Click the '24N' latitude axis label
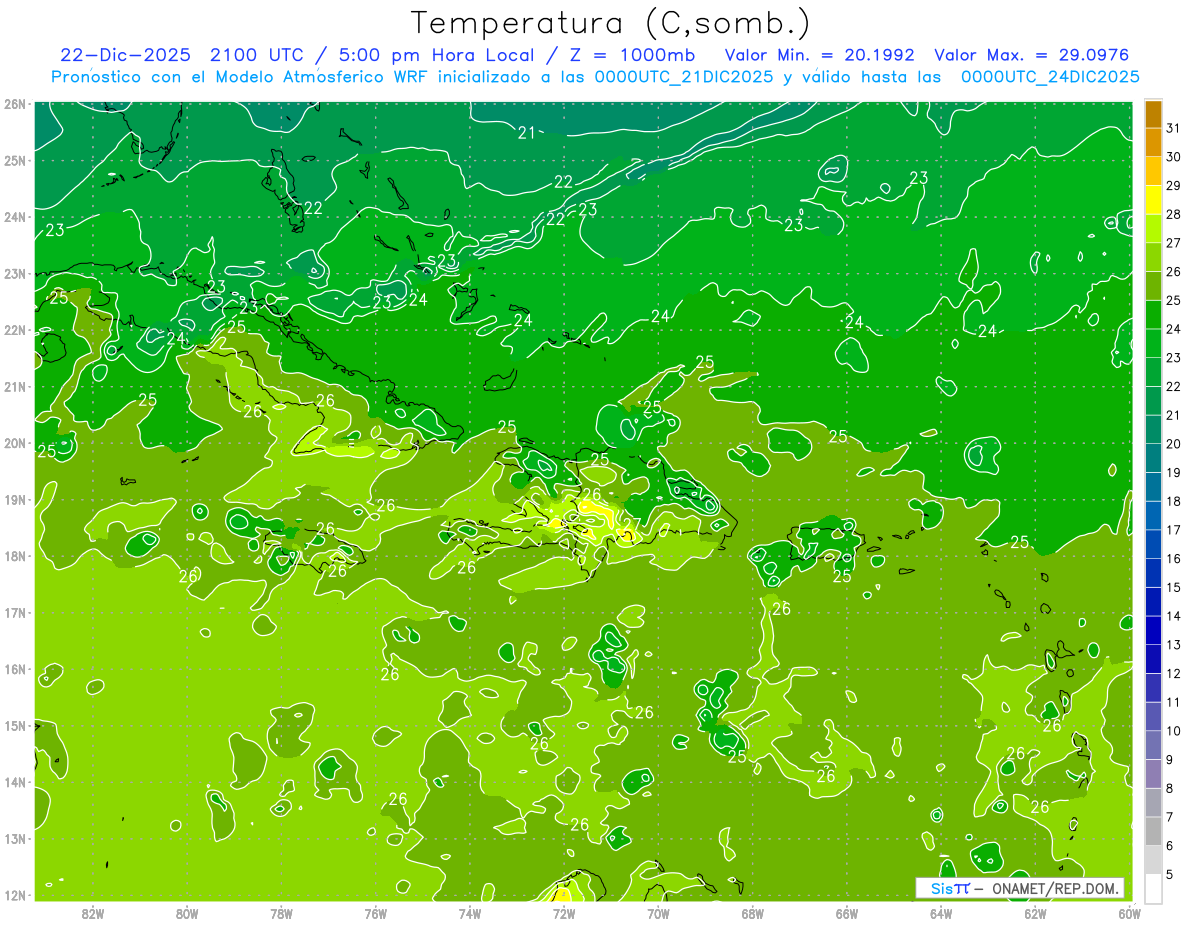 16,217
